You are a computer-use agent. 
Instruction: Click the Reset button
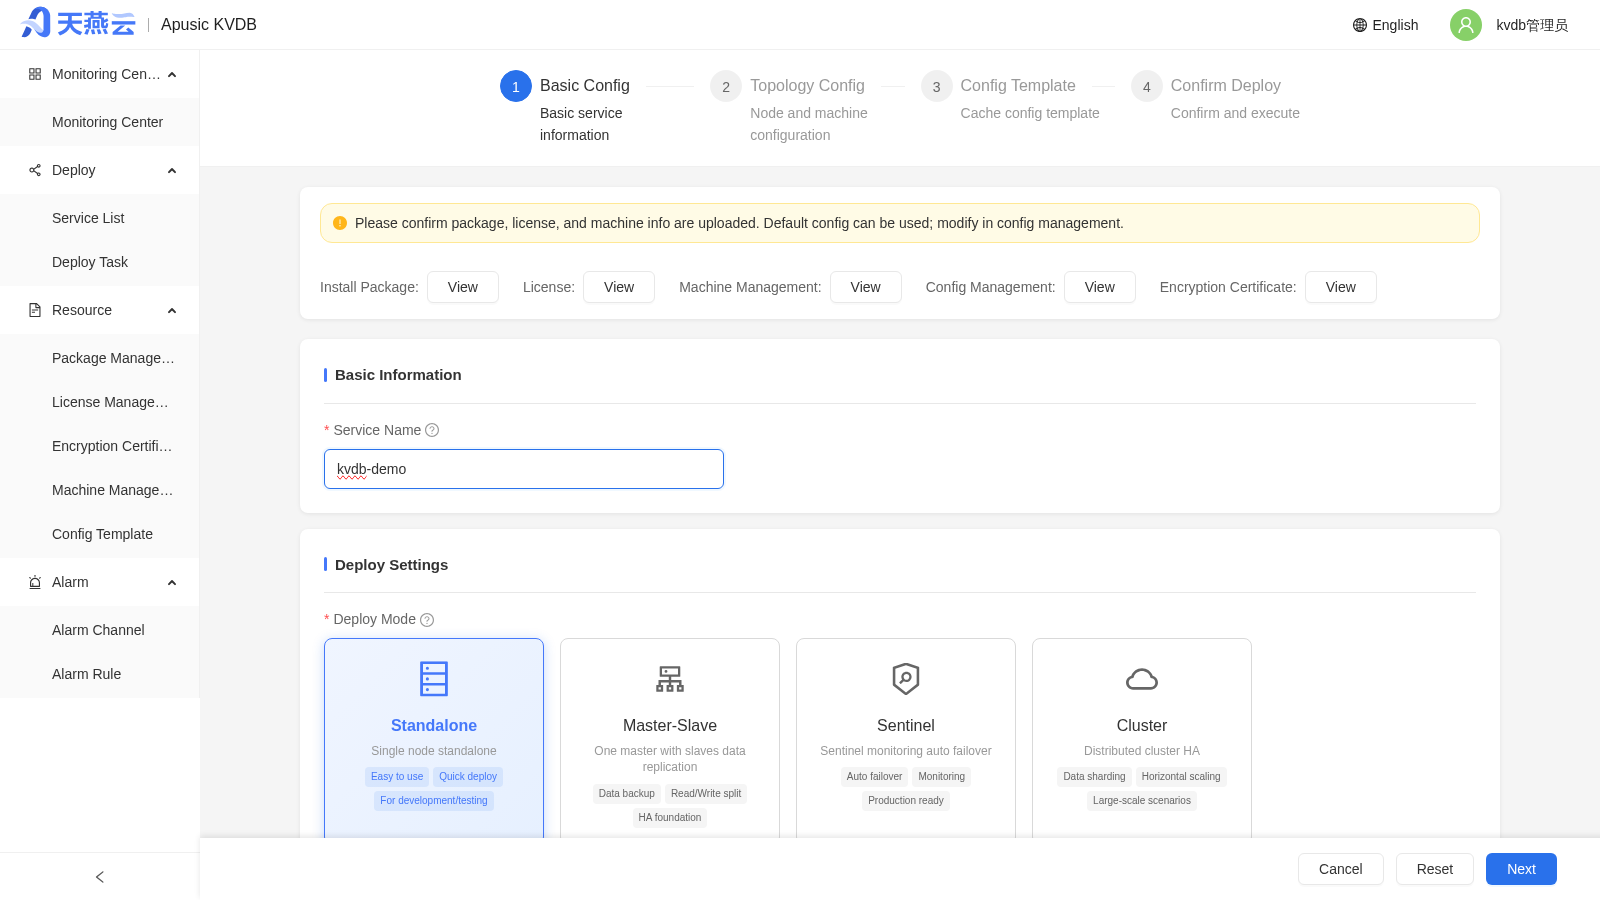tap(1435, 869)
